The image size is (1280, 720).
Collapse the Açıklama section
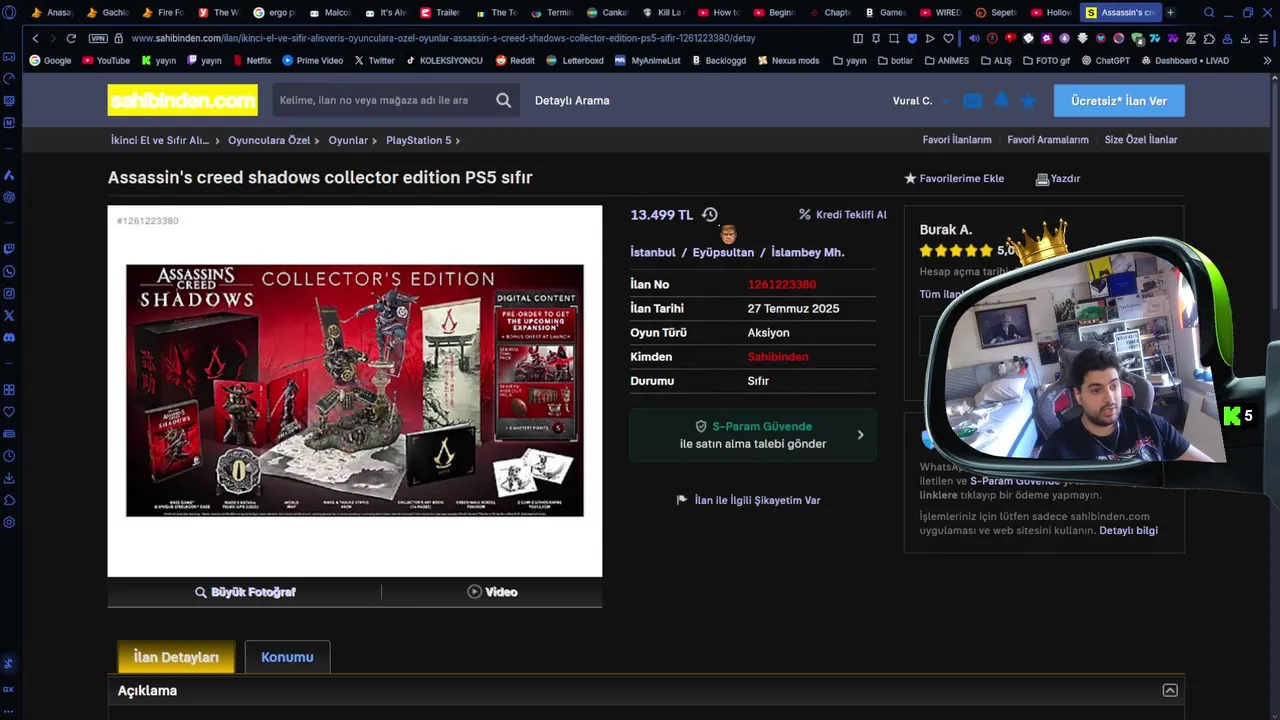click(x=1170, y=690)
